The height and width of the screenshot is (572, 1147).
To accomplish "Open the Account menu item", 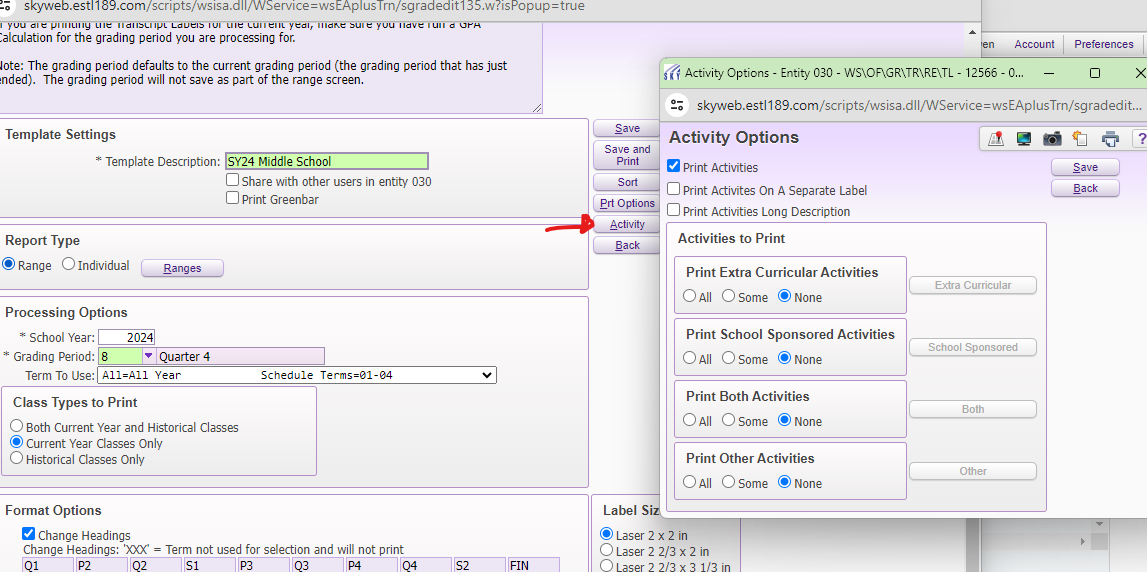I will click(1034, 44).
